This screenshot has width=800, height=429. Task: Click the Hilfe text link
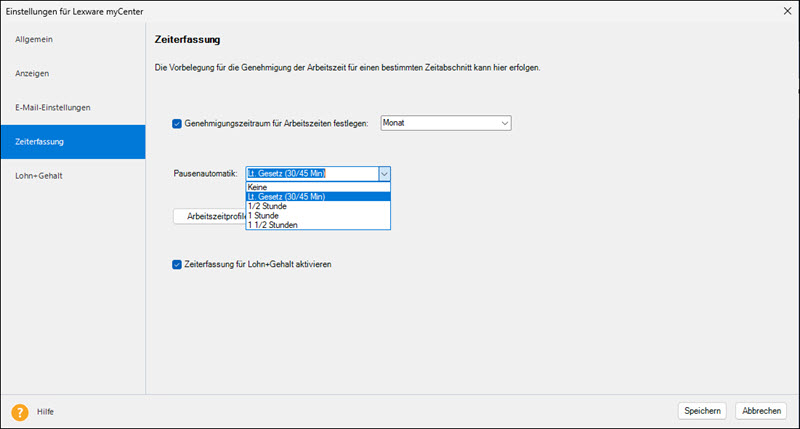(x=45, y=412)
